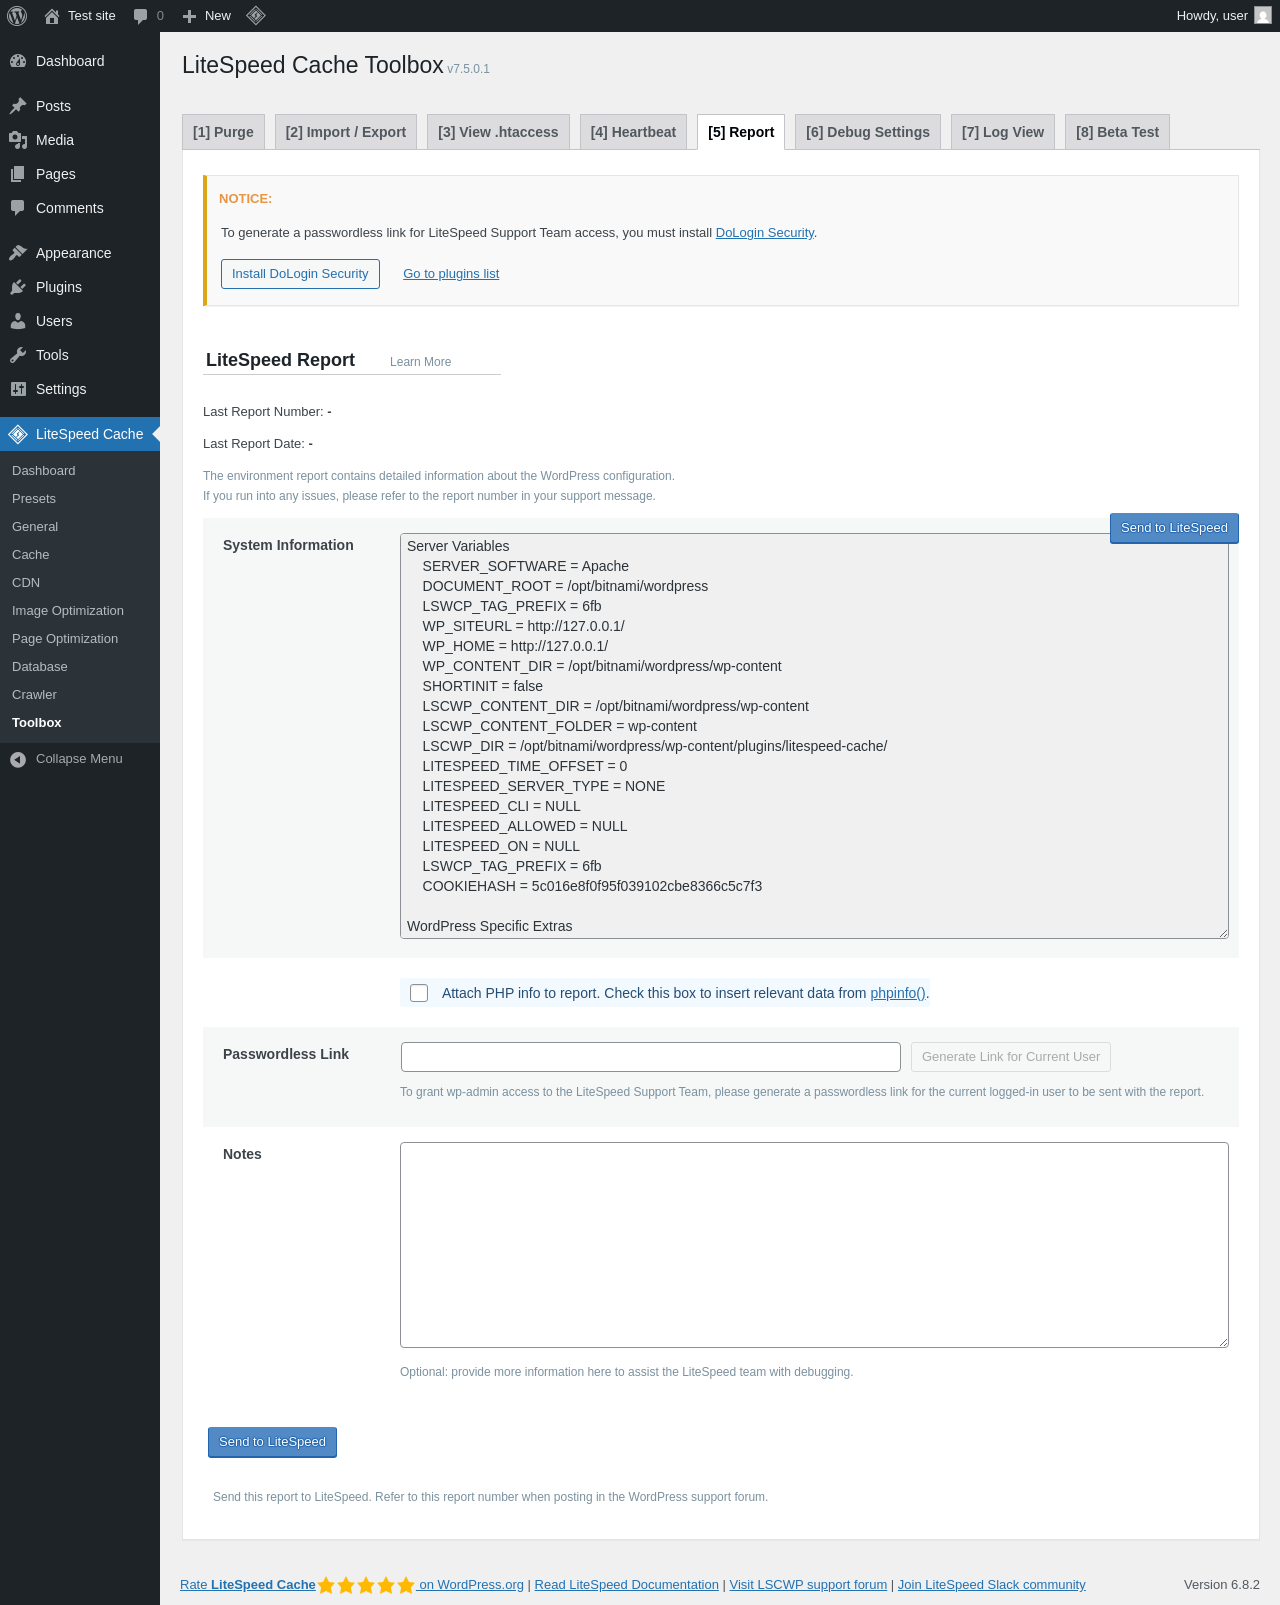This screenshot has height=1605, width=1280.
Task: Click the Media icon in sidebar
Action: pos(18,140)
